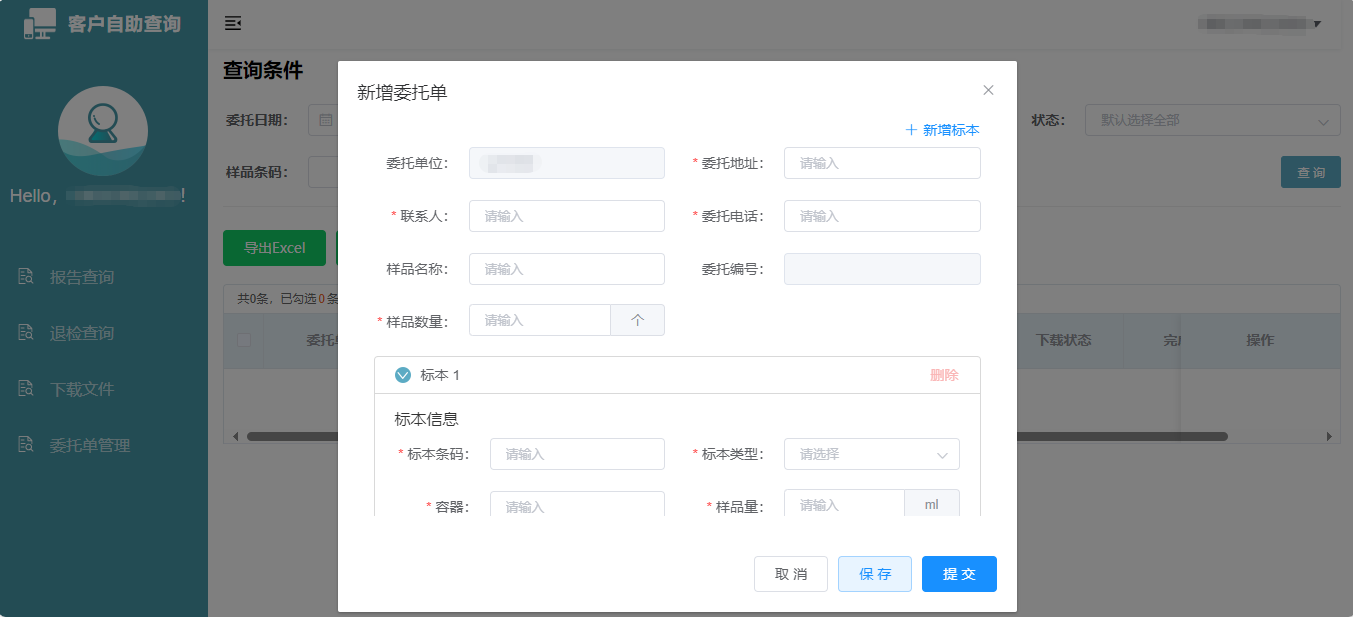Click the 委托单管理 sidebar icon
Viewport: 1353px width, 617px height.
point(26,445)
